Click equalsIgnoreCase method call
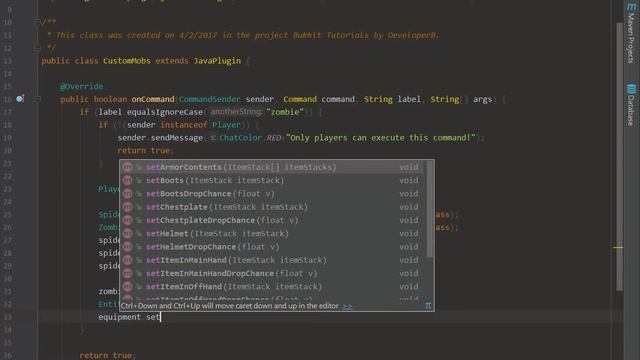This screenshot has width=640, height=360. [x=164, y=112]
